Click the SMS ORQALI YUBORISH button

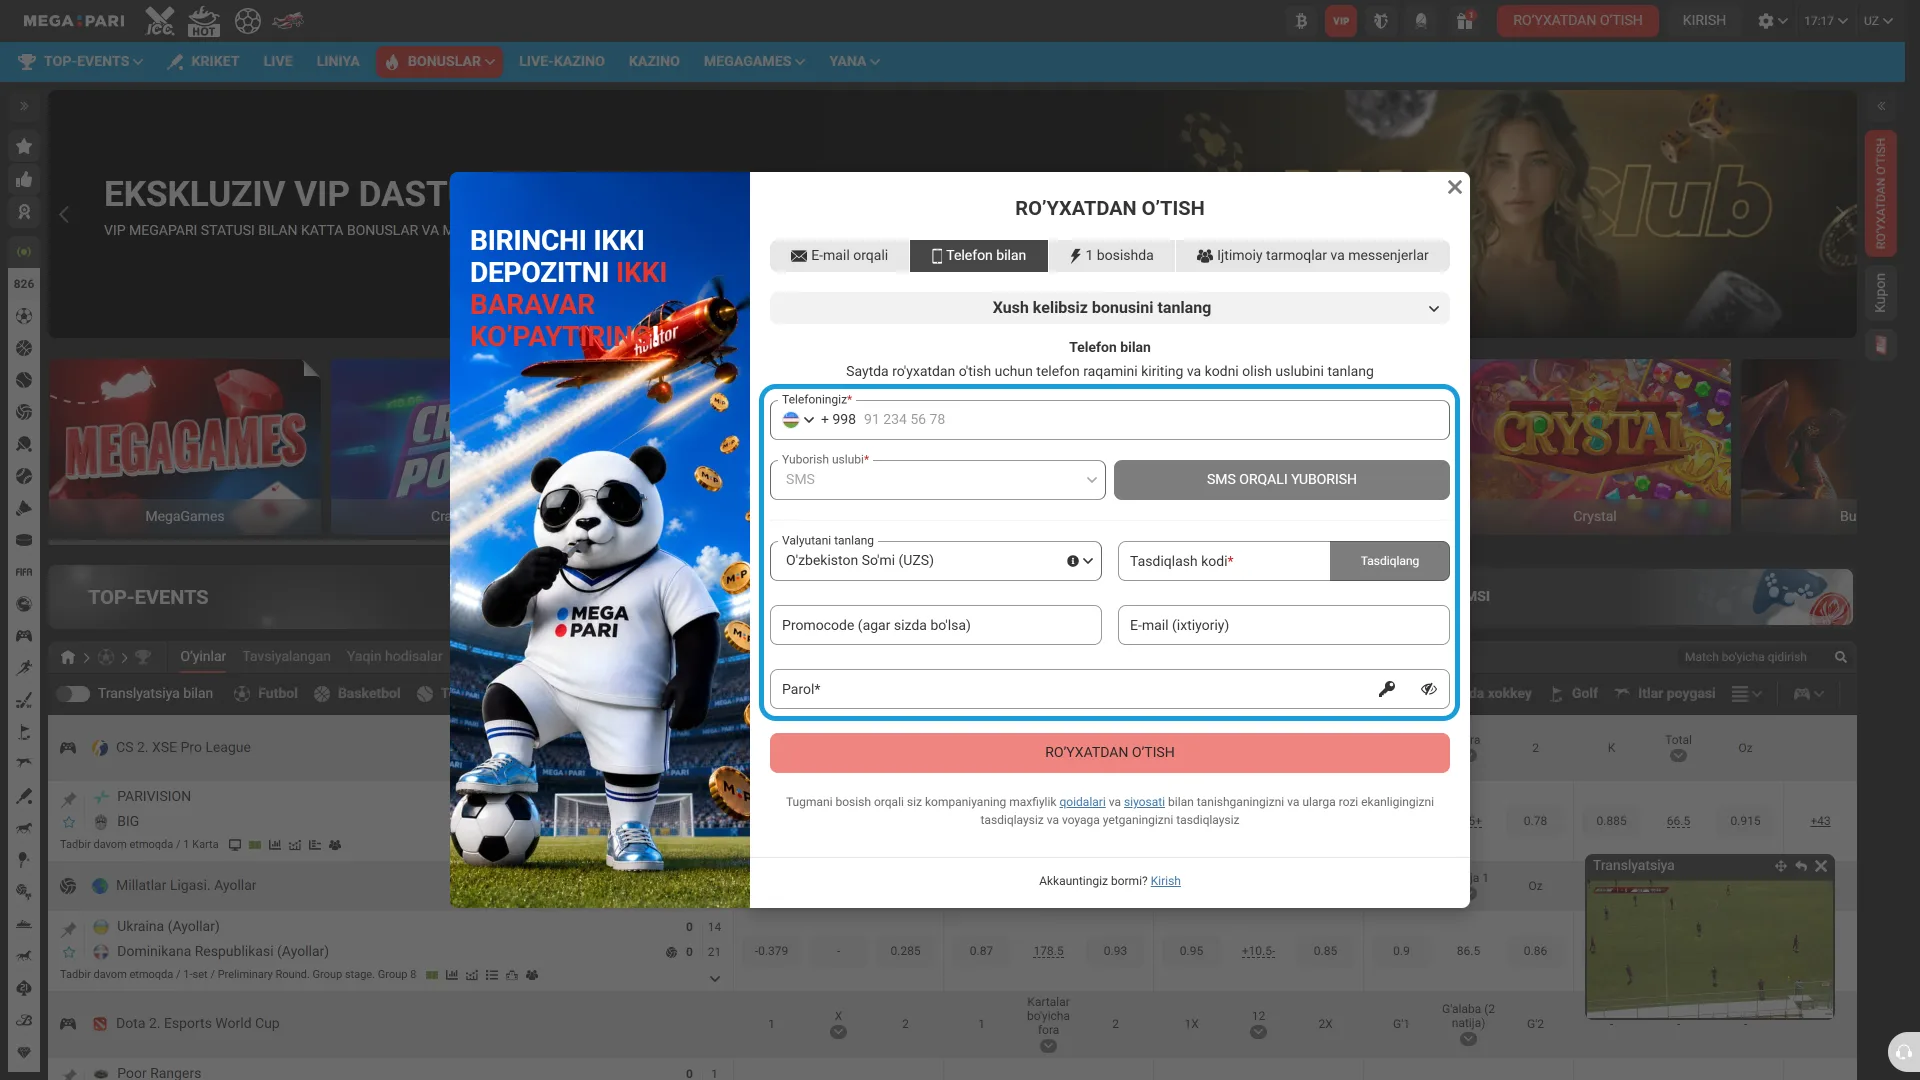pos(1282,480)
